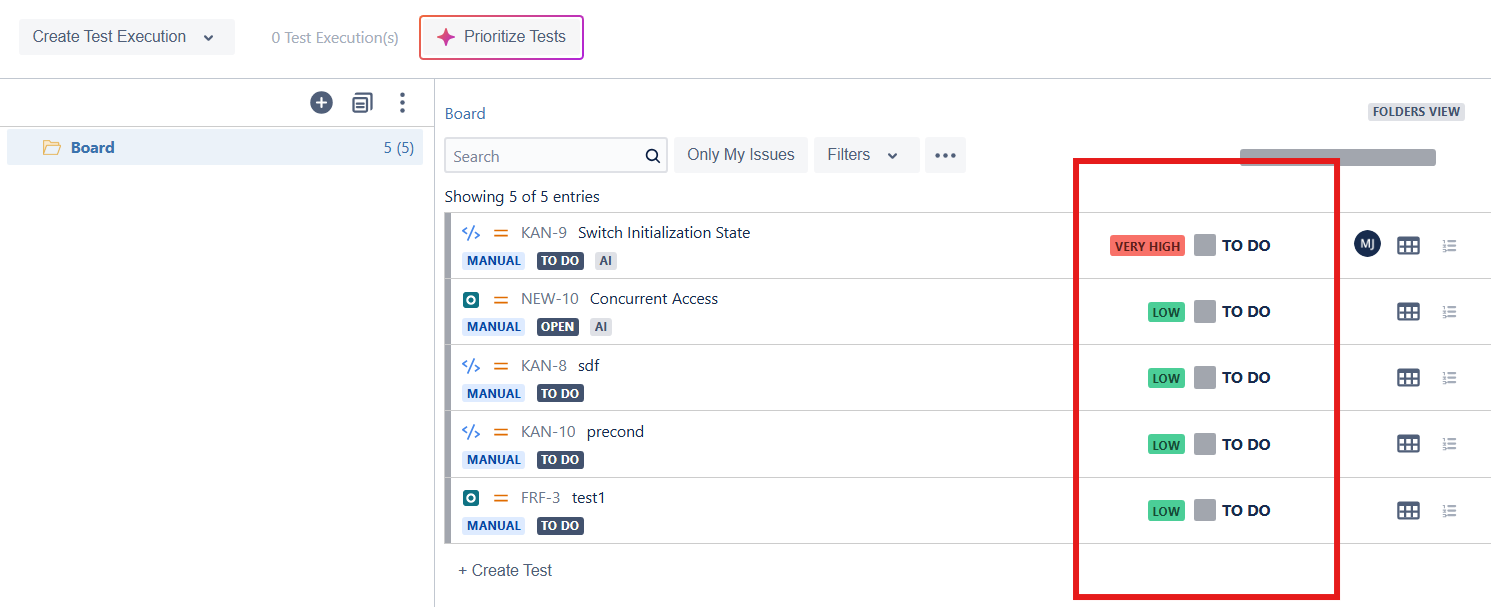The width and height of the screenshot is (1491, 607).
Task: Open the vertical three-dot folder menu
Action: point(402,102)
